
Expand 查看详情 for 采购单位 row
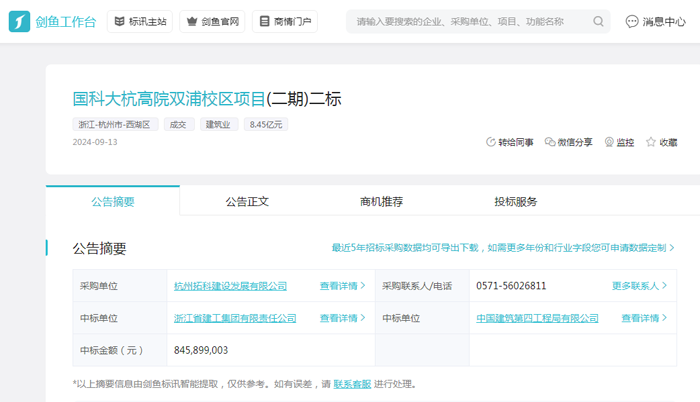tap(342, 286)
